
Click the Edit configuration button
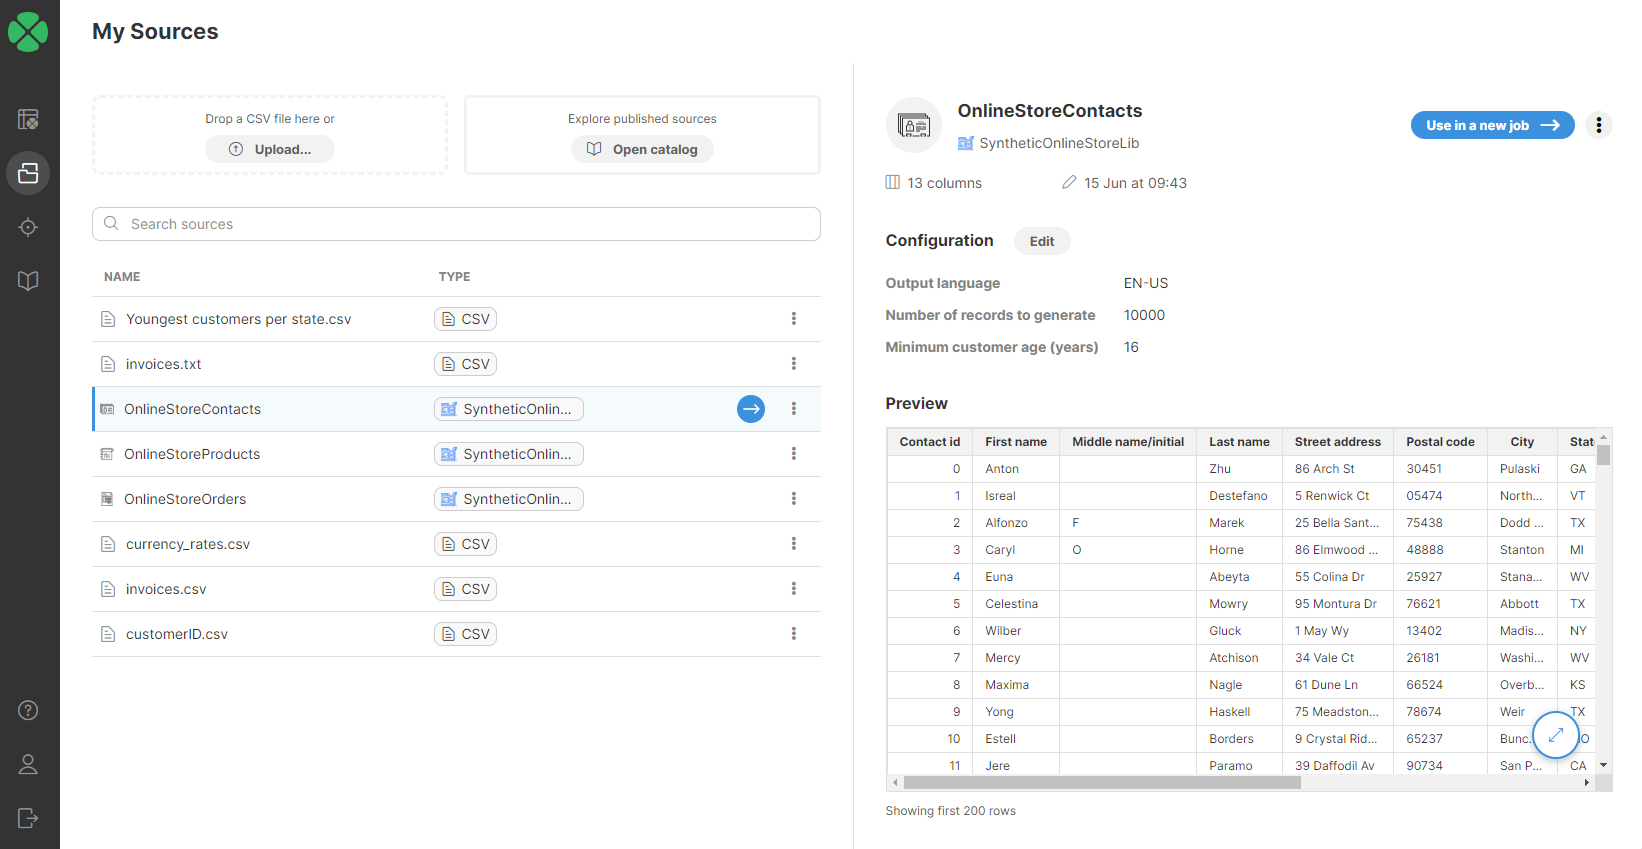coord(1042,241)
